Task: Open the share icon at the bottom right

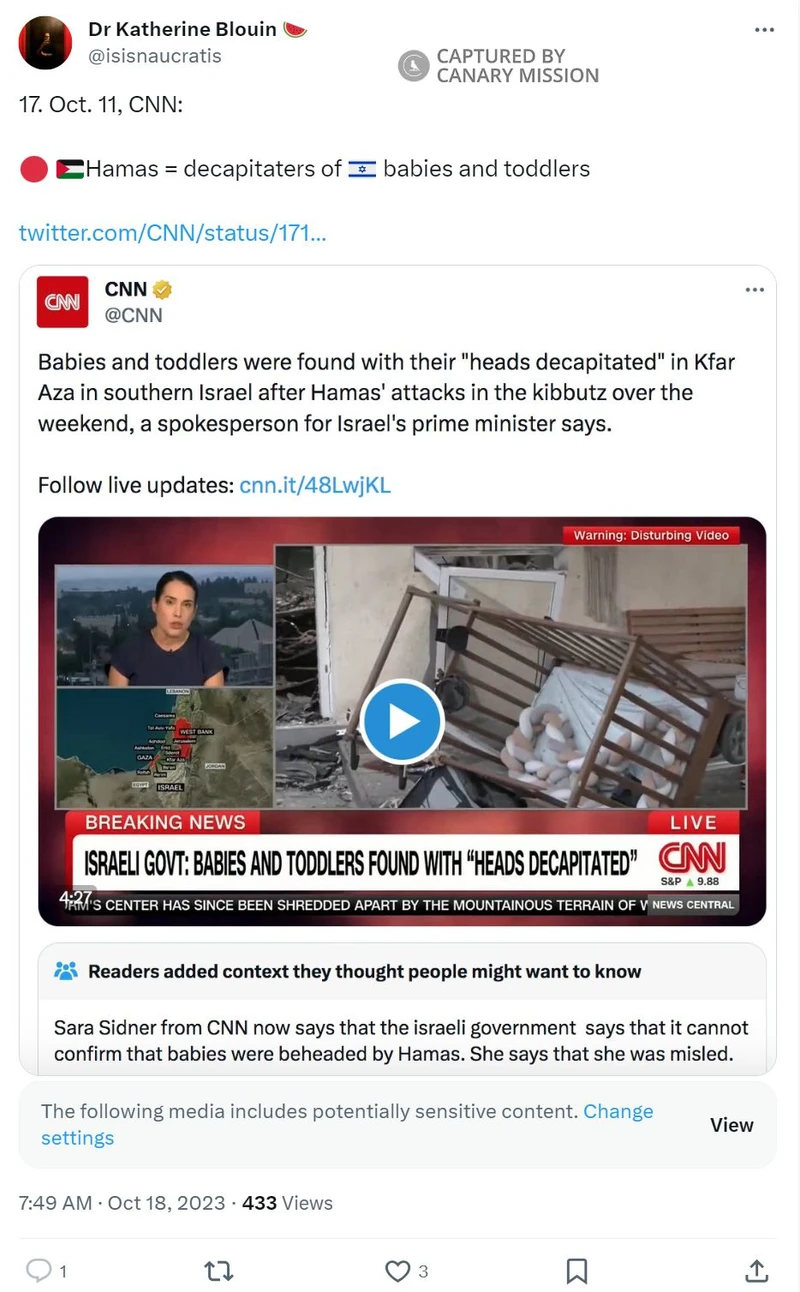Action: pos(757,1270)
